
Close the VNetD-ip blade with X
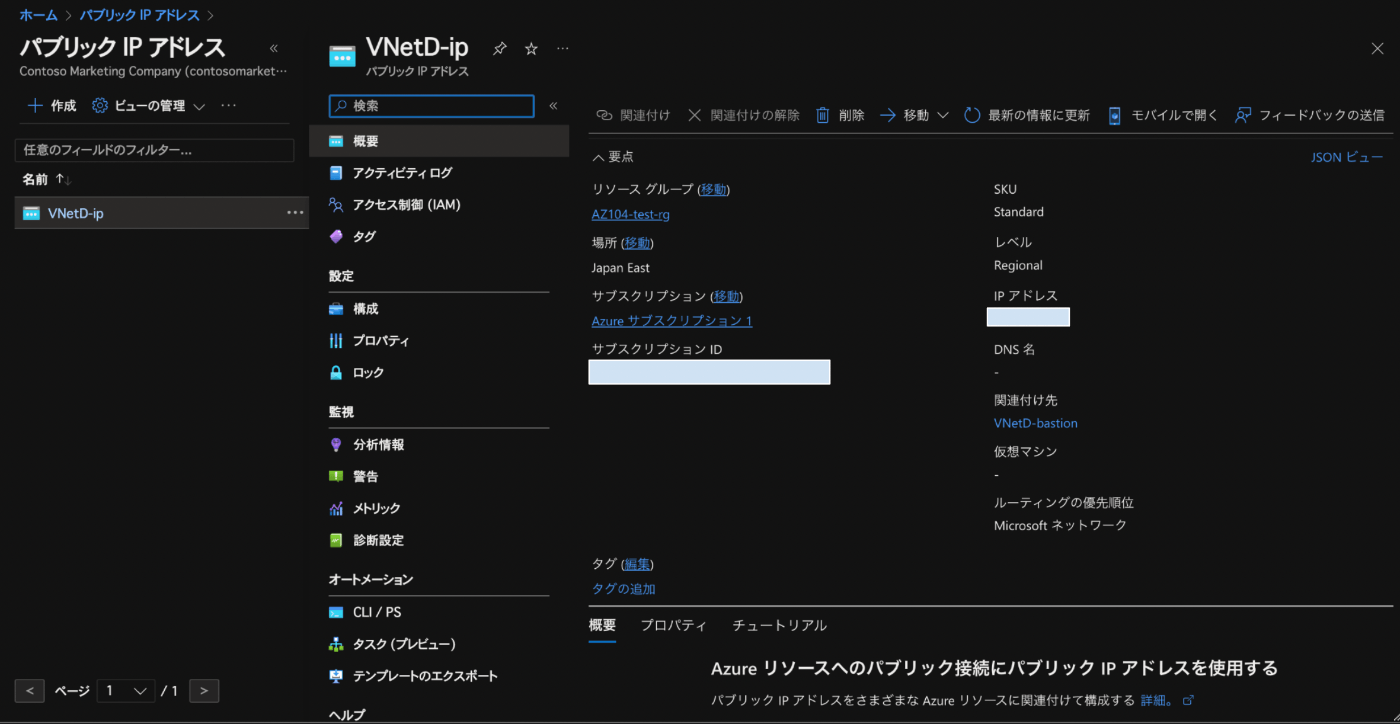(1377, 48)
